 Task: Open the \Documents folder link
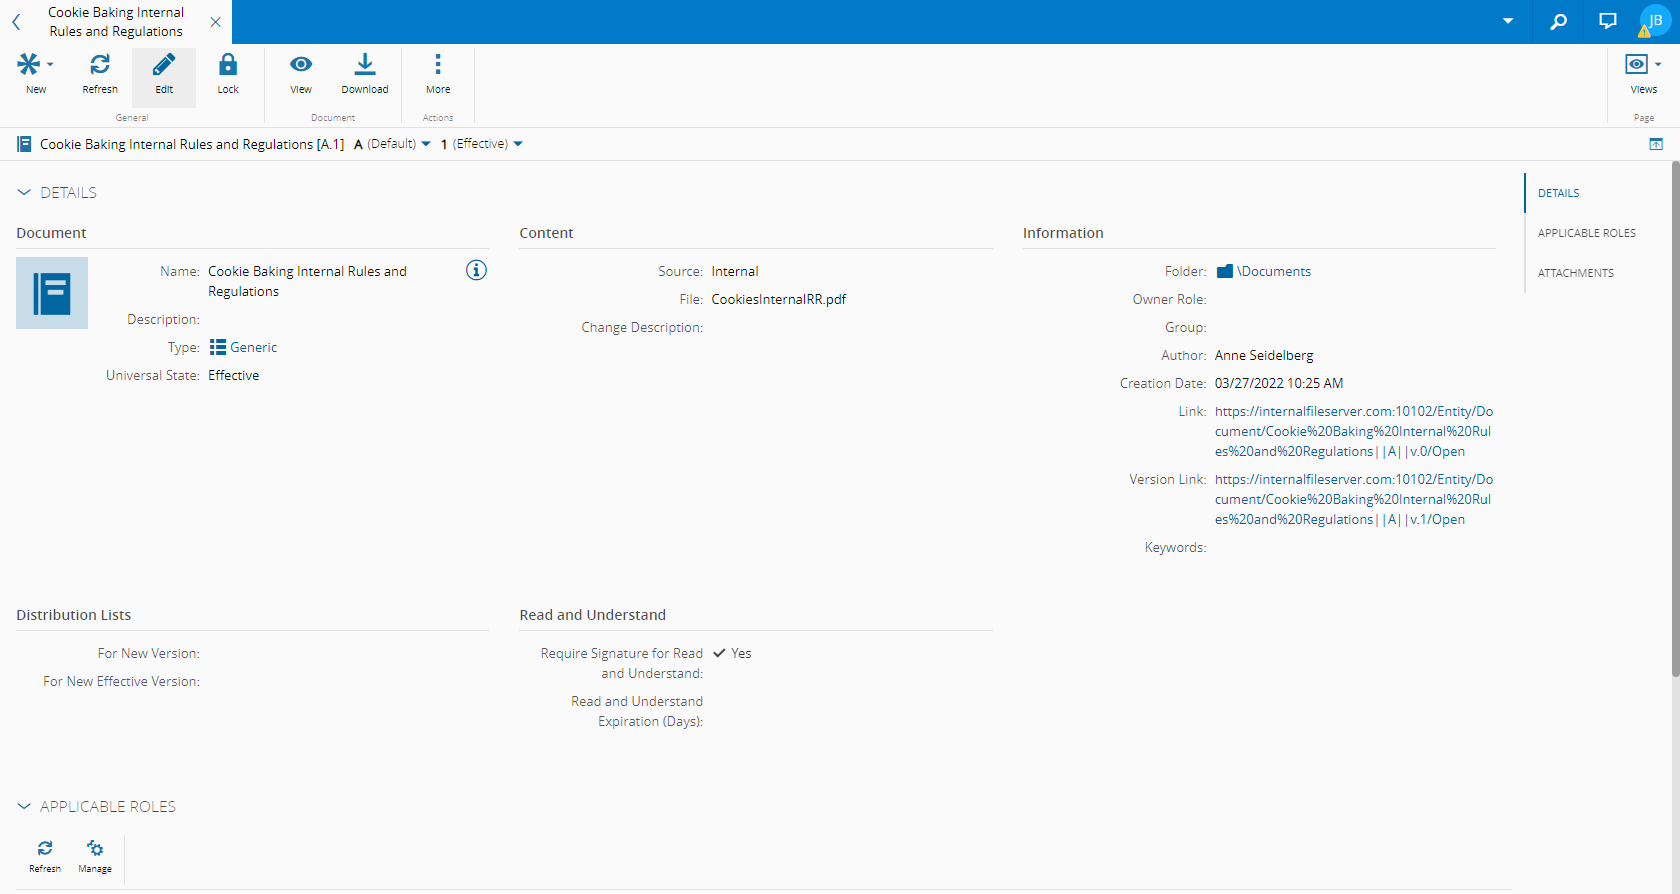pyautogui.click(x=1273, y=271)
